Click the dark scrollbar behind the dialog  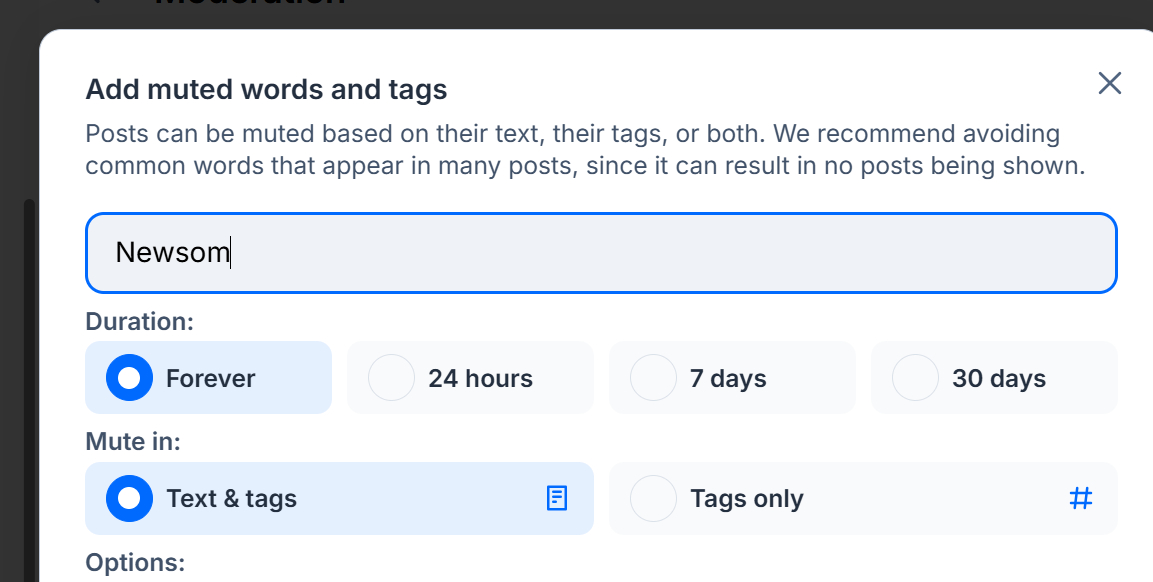pyautogui.click(x=29, y=400)
